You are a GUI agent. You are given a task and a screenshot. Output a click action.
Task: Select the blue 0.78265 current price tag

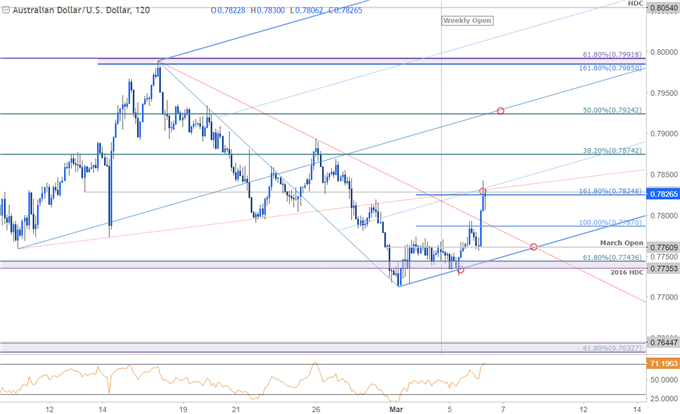(x=663, y=193)
